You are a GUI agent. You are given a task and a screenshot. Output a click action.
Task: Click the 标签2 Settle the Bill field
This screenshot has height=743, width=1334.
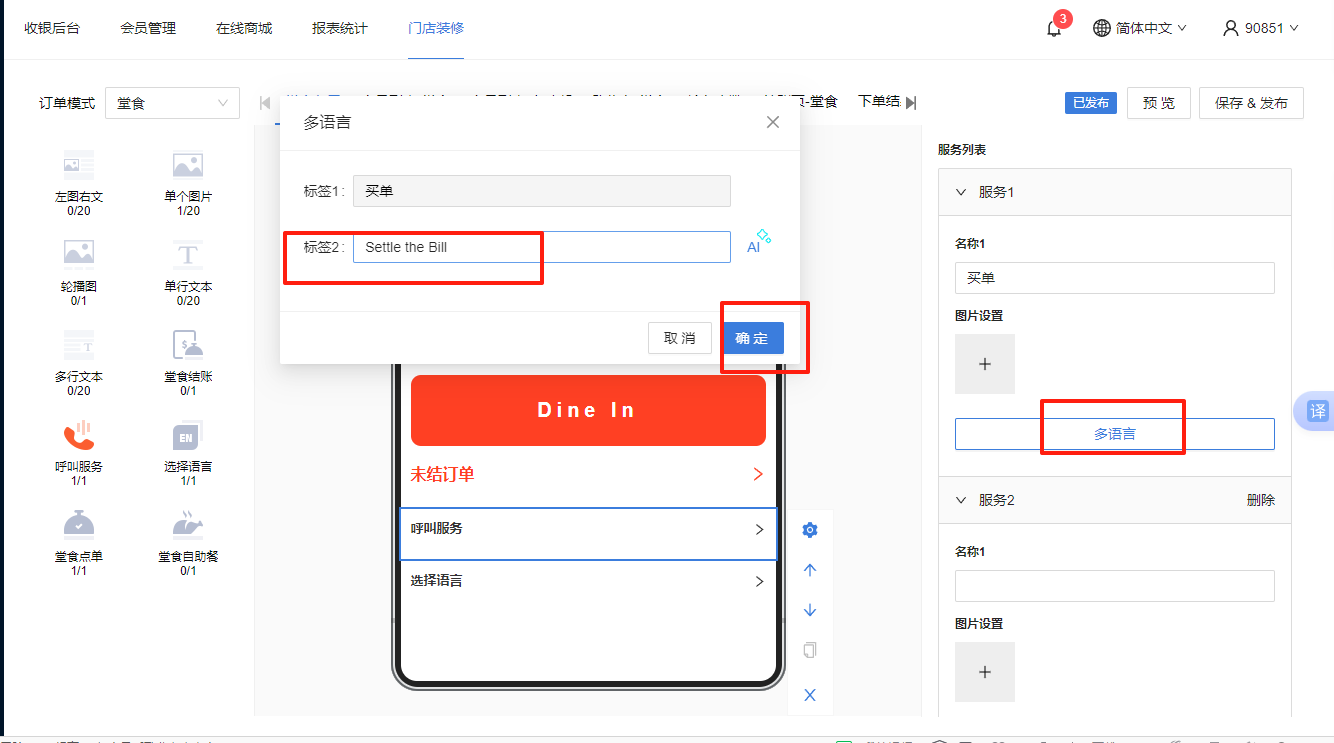pyautogui.click(x=541, y=247)
